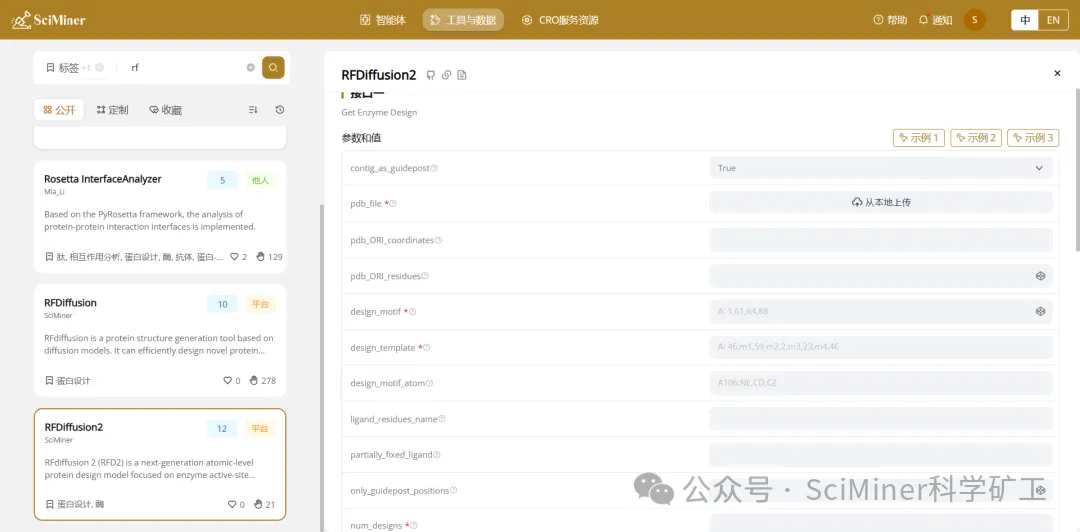Click help icon next to pdb_file
This screenshot has width=1080, height=532.
click(393, 204)
